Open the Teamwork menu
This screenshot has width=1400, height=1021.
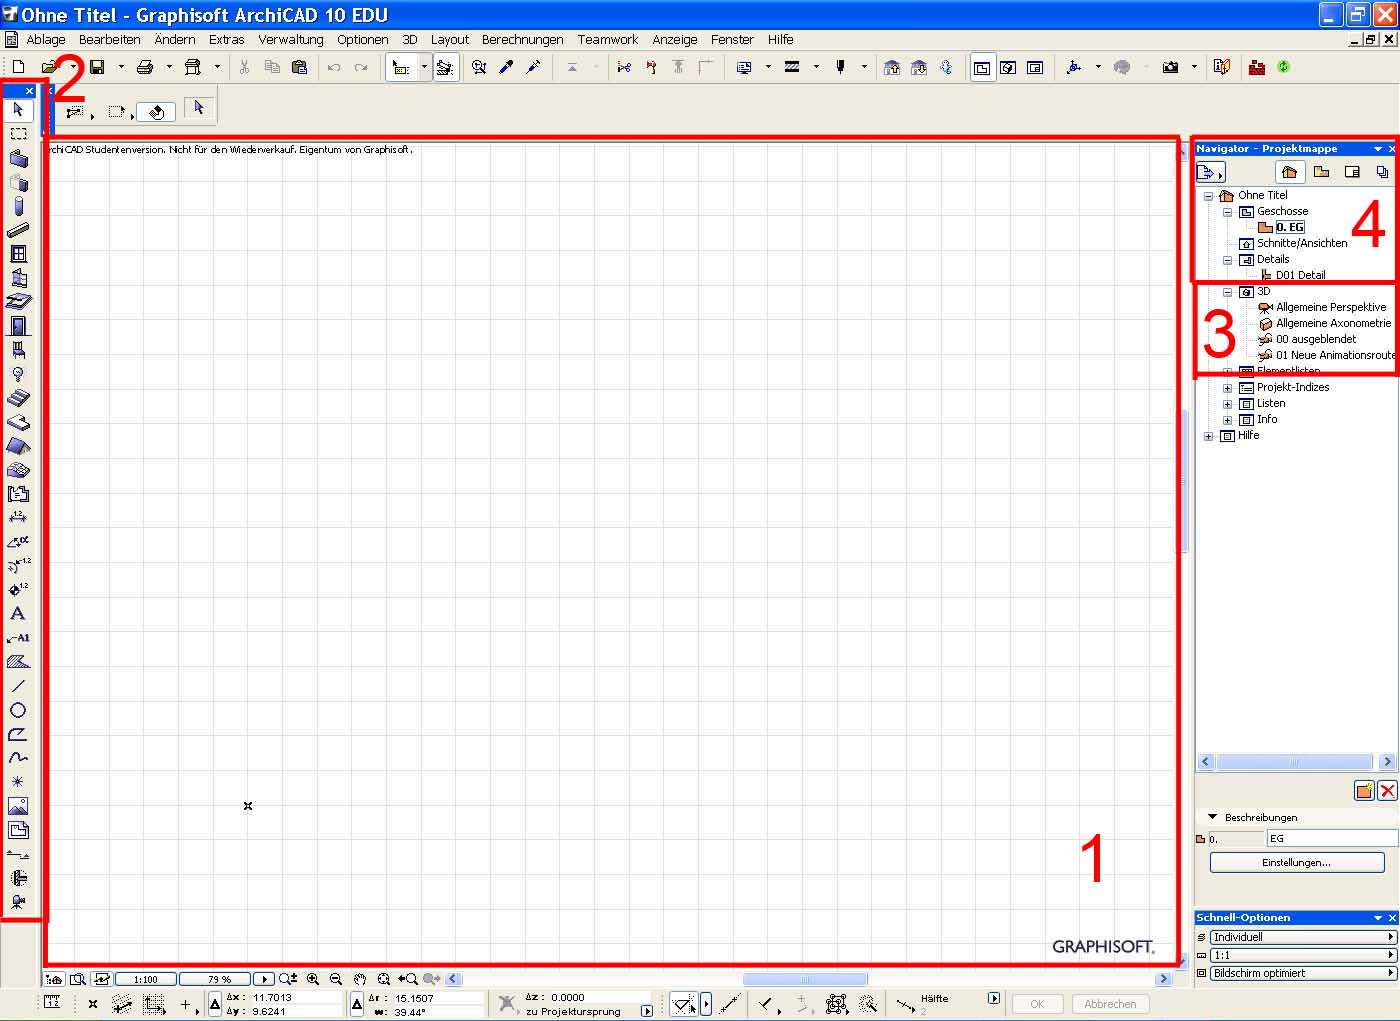coord(608,40)
